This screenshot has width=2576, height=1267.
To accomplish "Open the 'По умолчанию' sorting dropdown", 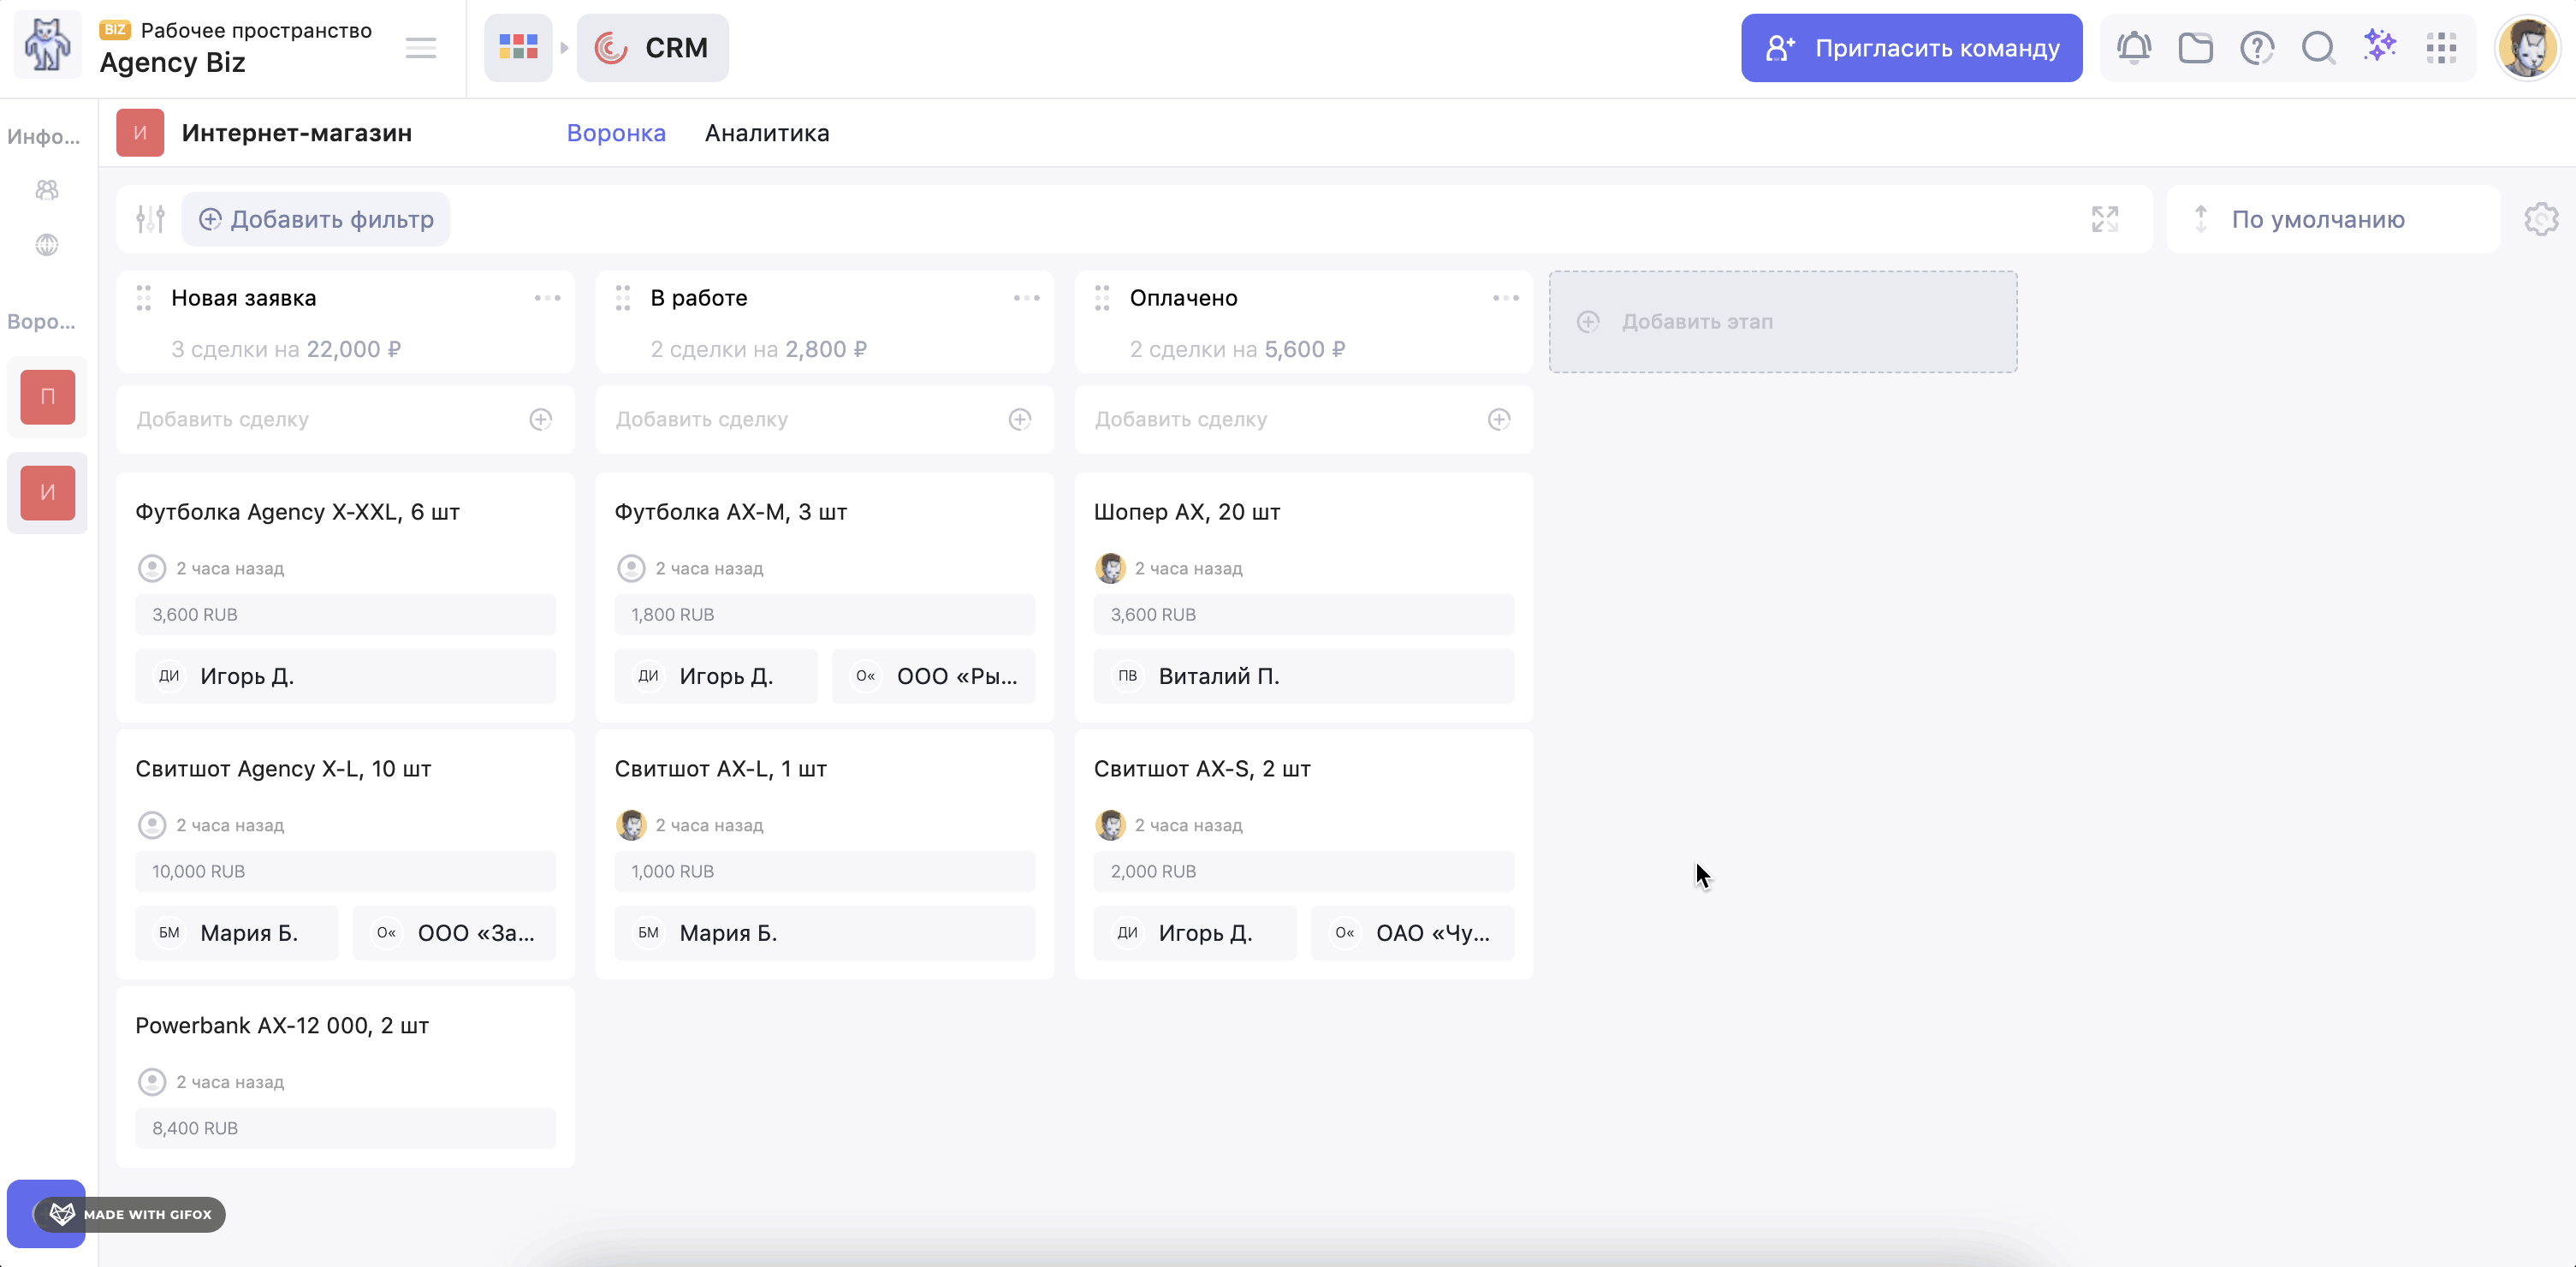I will (x=2317, y=219).
